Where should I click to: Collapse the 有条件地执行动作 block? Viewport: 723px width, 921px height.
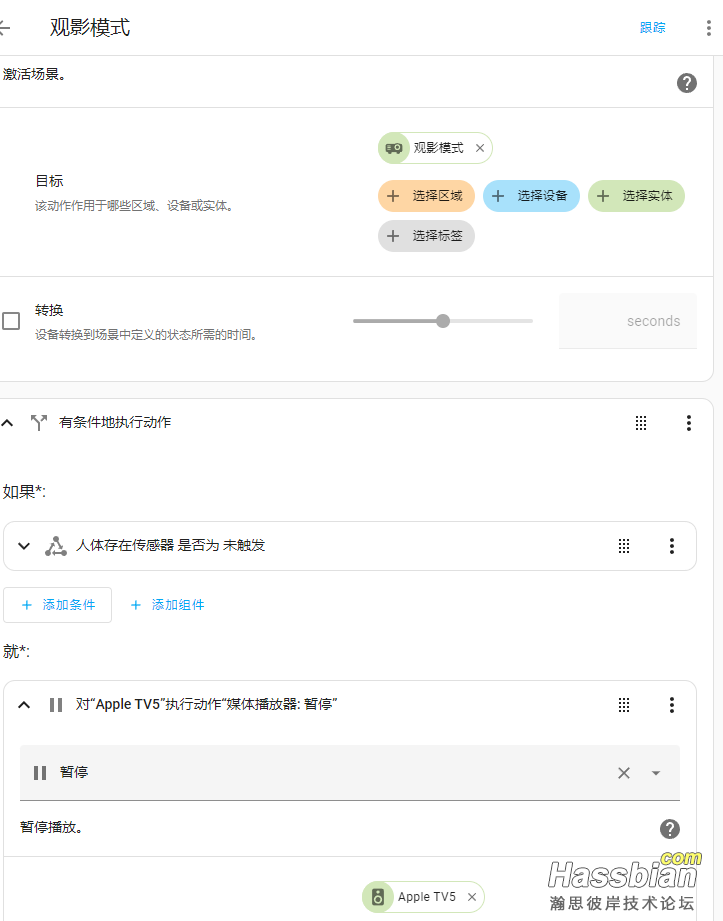tap(7, 422)
